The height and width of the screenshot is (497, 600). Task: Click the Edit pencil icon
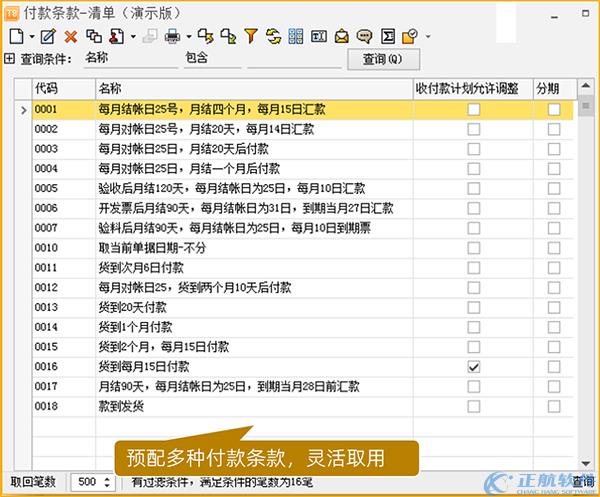click(x=48, y=37)
